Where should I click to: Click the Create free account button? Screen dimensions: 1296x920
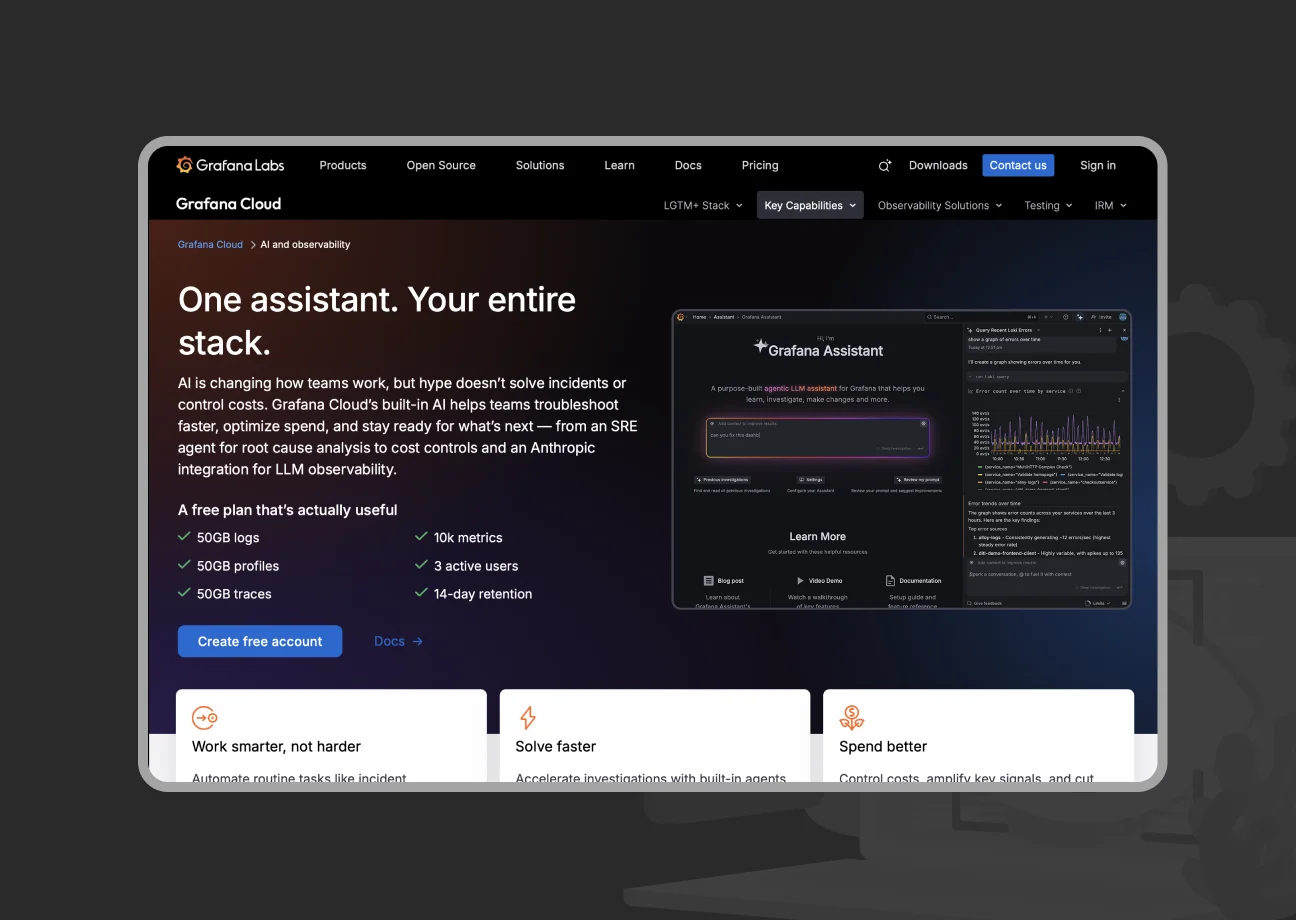[260, 641]
